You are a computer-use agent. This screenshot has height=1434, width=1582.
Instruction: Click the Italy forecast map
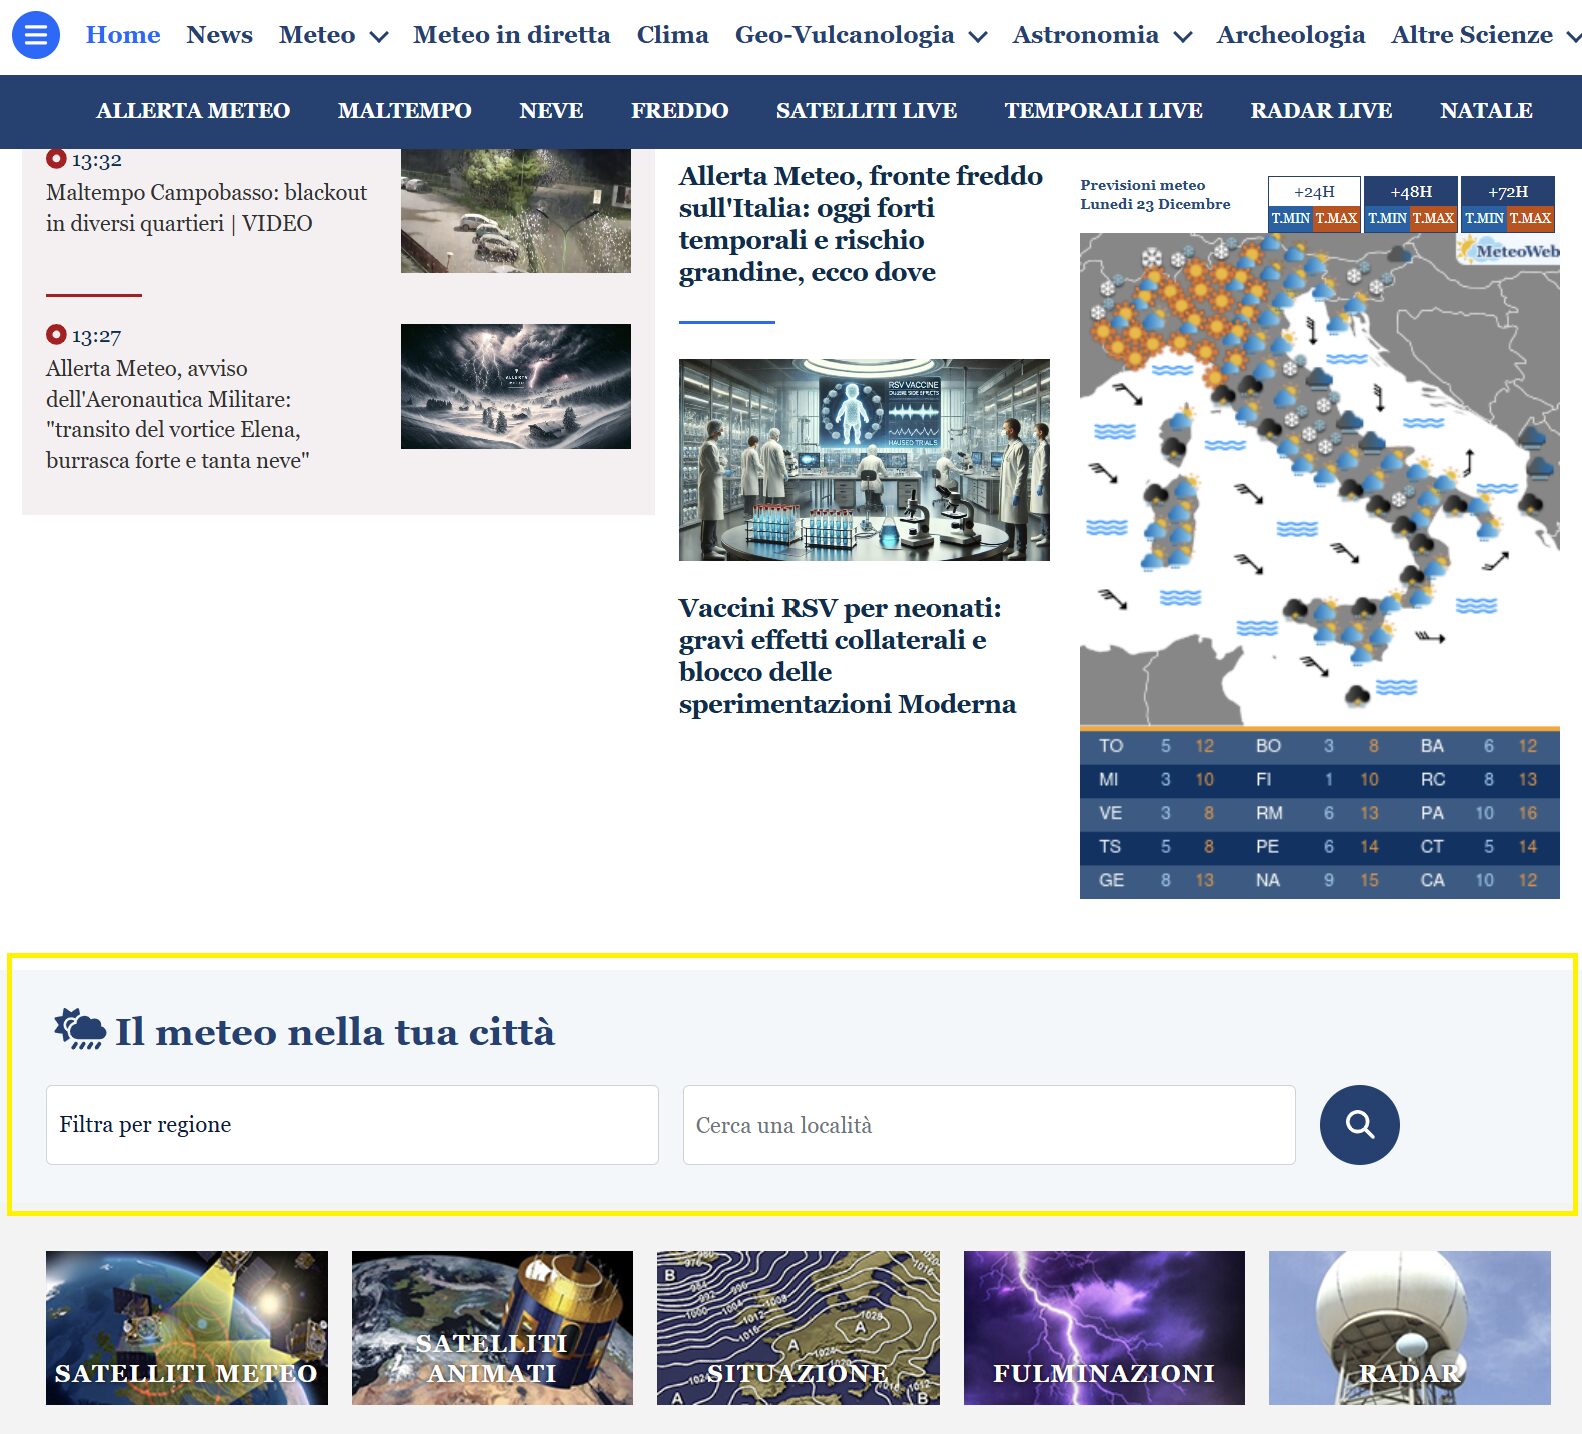[x=1320, y=480]
